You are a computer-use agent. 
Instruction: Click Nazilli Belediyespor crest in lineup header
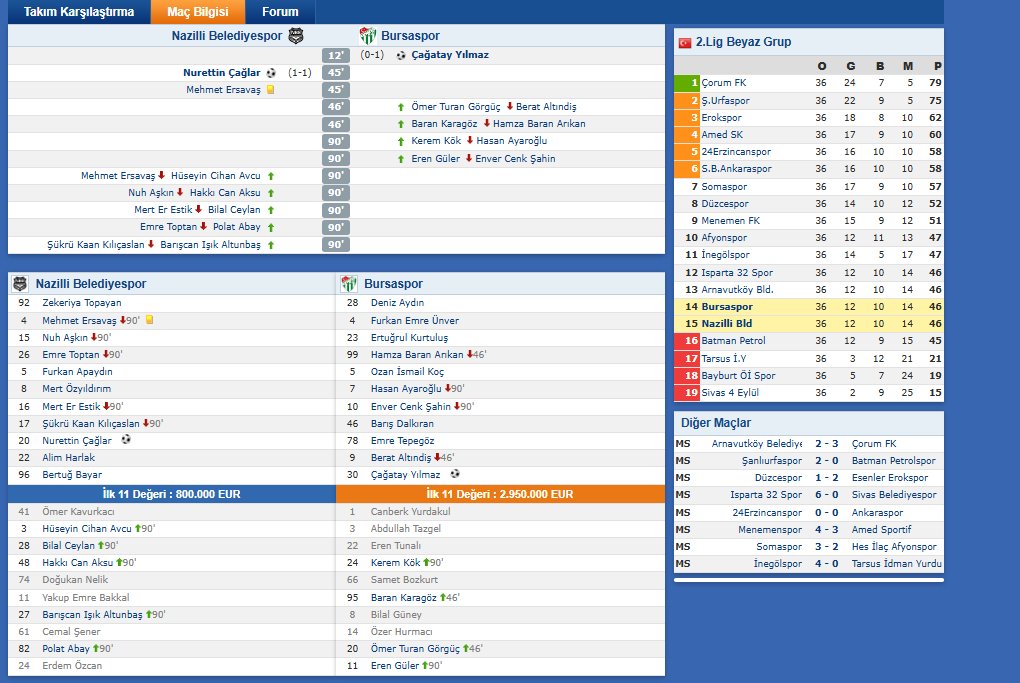(20, 284)
